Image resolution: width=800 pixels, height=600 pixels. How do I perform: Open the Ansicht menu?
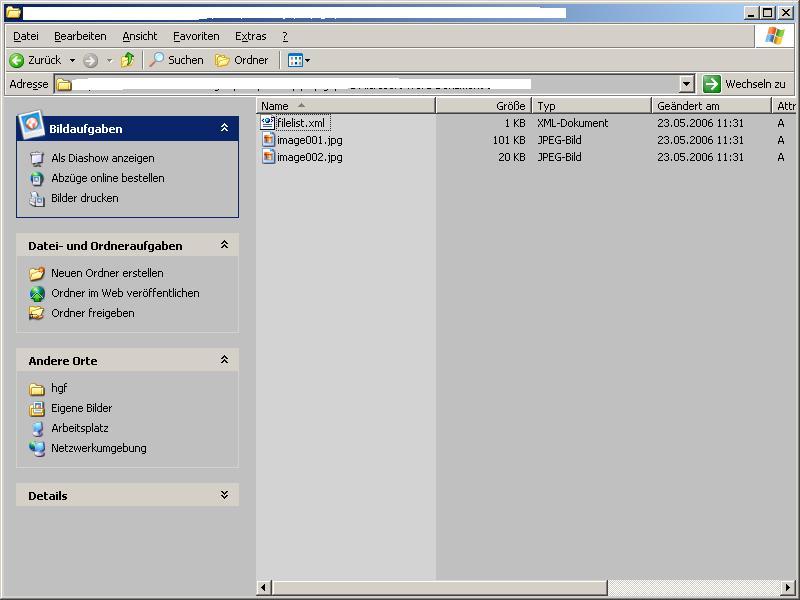[140, 36]
